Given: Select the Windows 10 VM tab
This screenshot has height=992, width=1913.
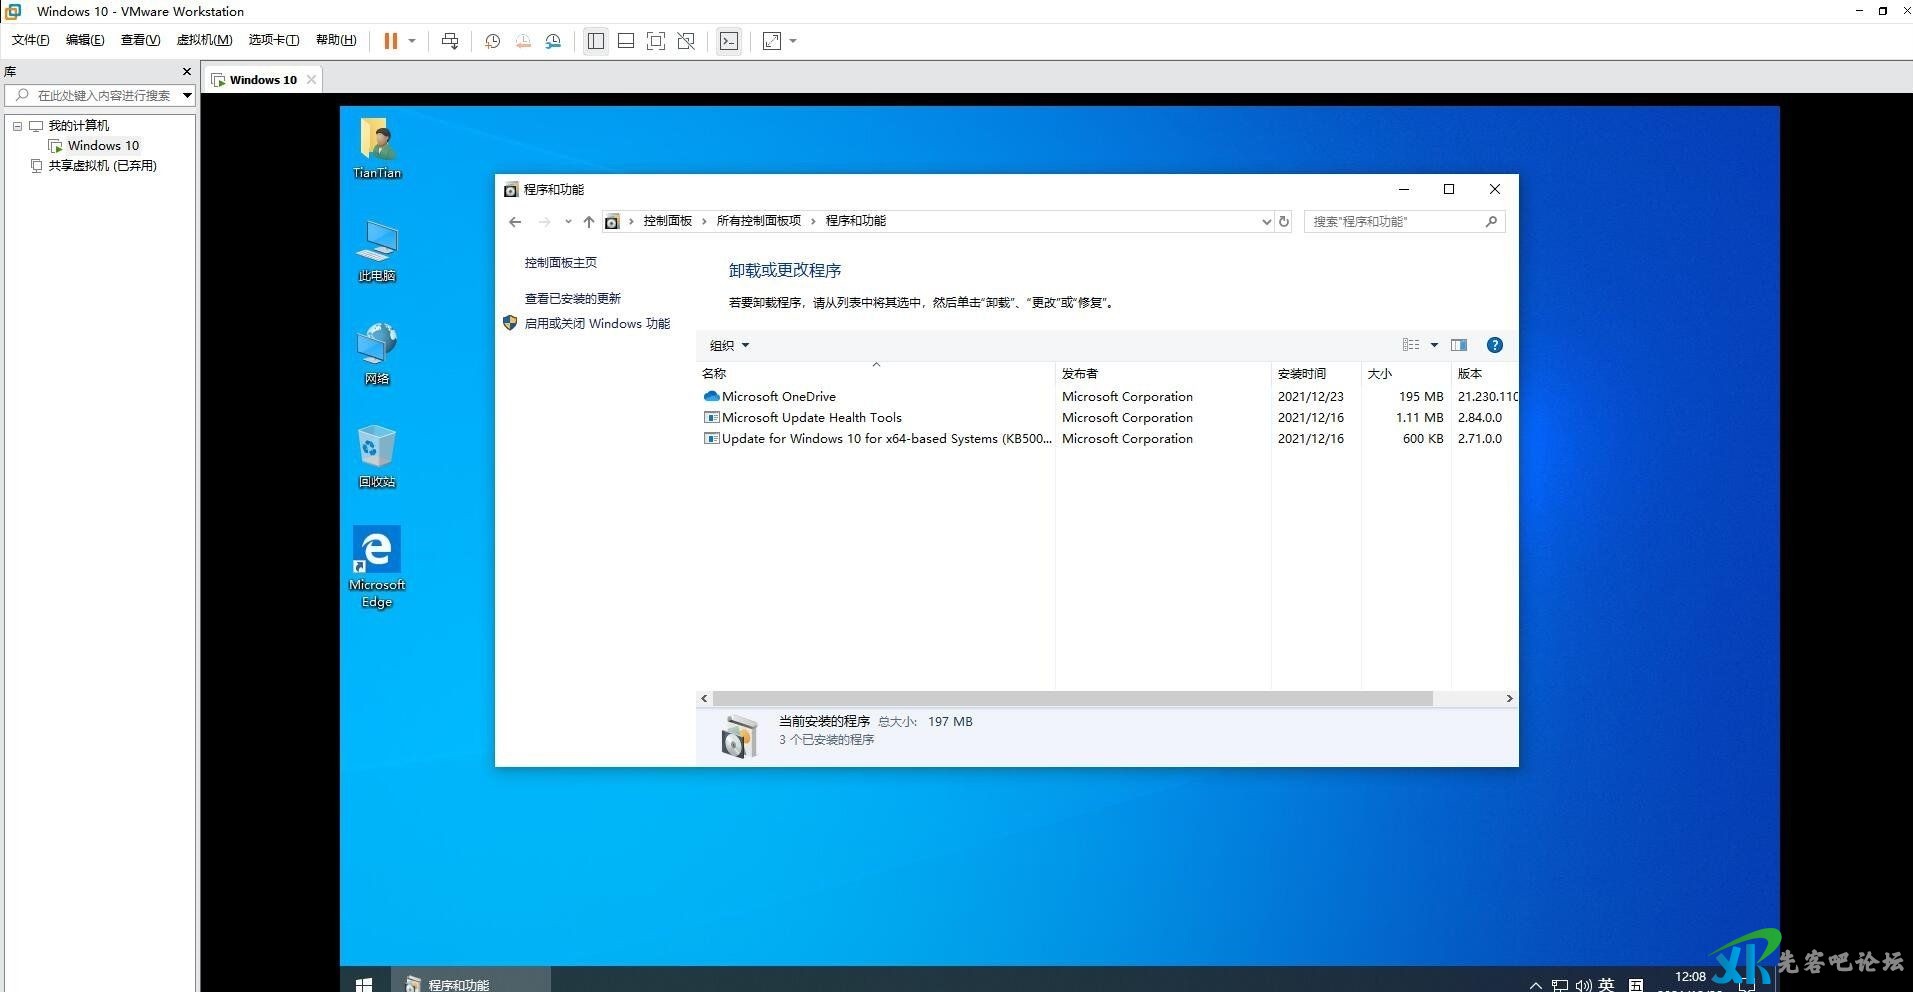Looking at the screenshot, I should (x=262, y=80).
